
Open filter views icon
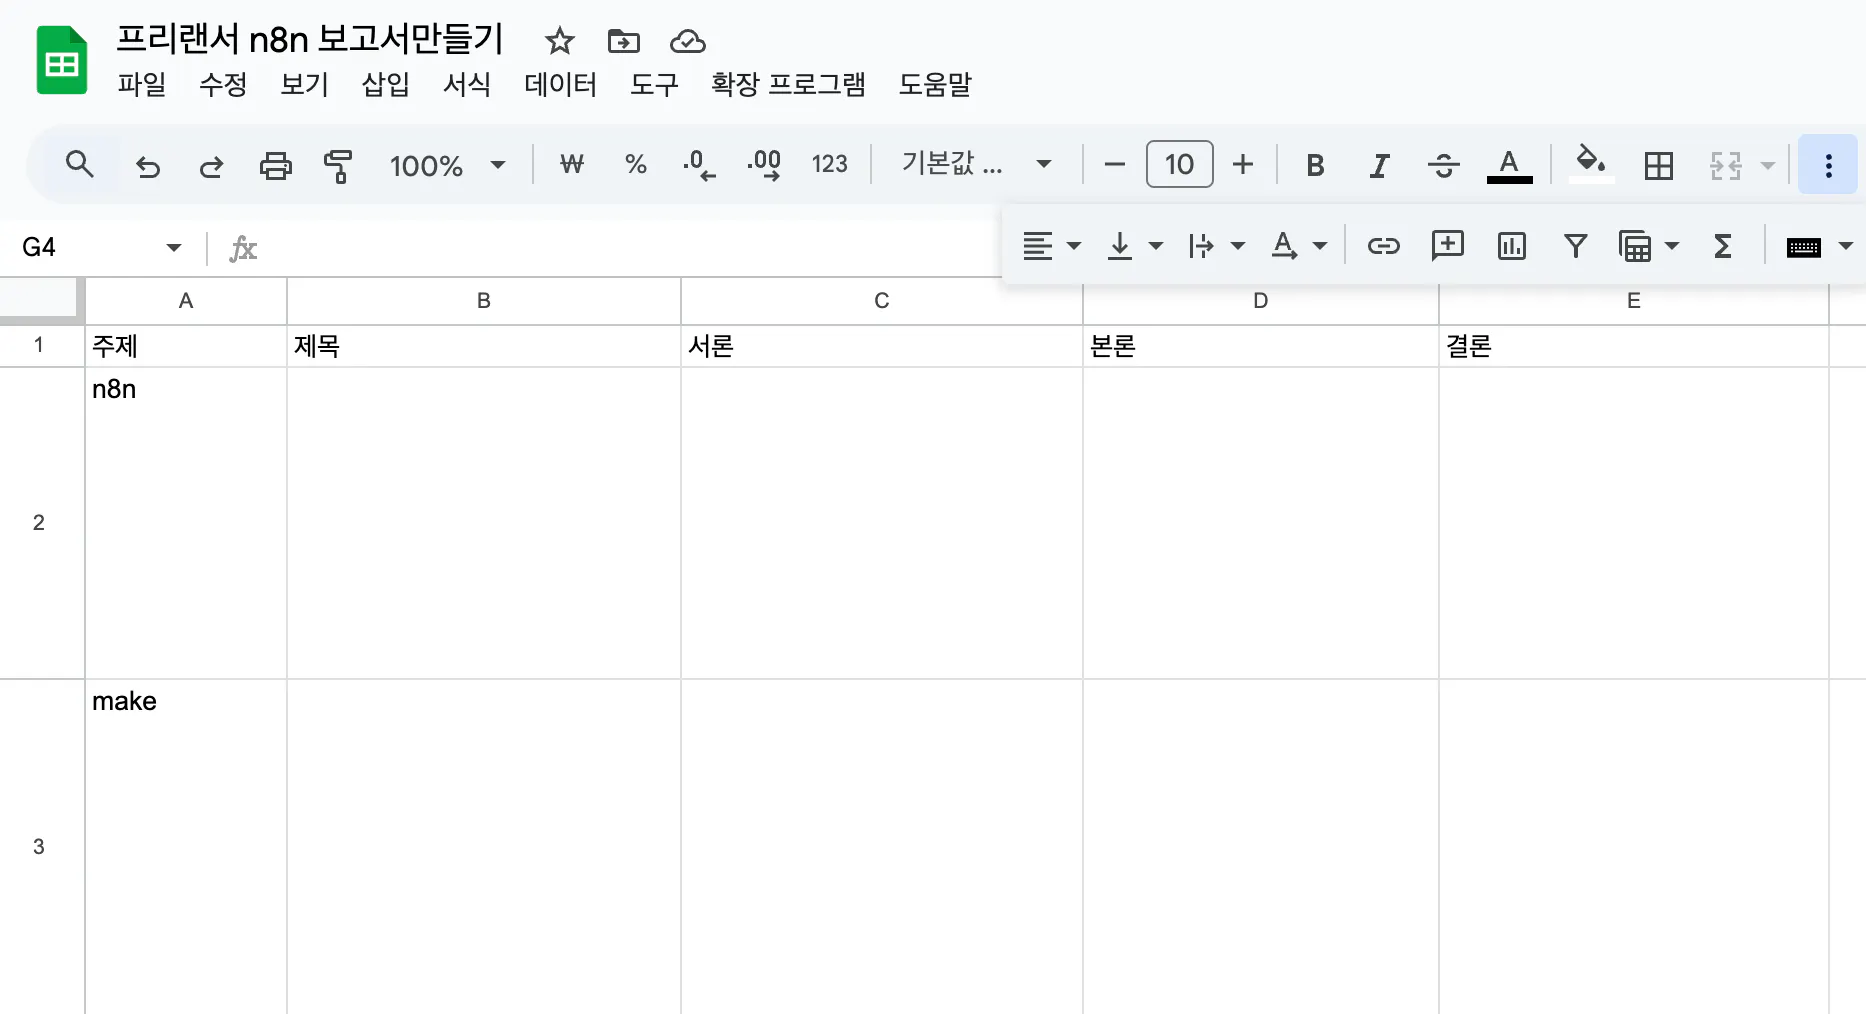pyautogui.click(x=1635, y=246)
